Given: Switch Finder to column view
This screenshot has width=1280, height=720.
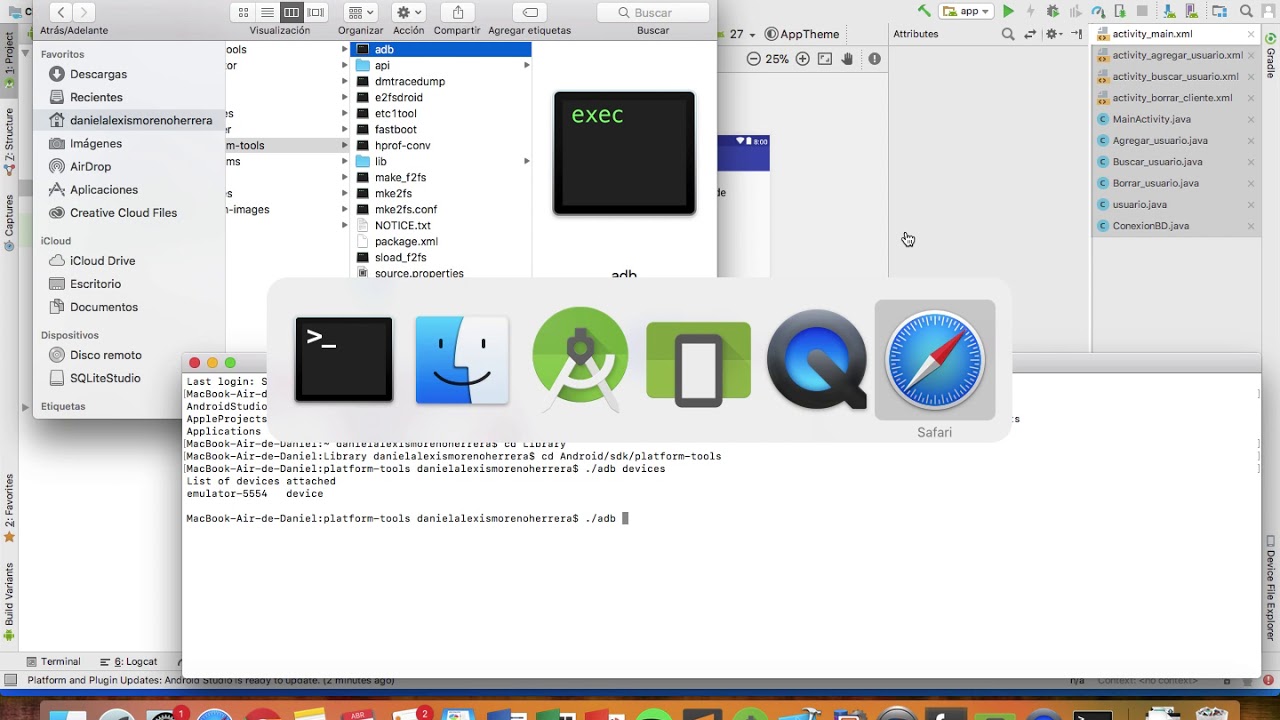Looking at the screenshot, I should tap(291, 12).
